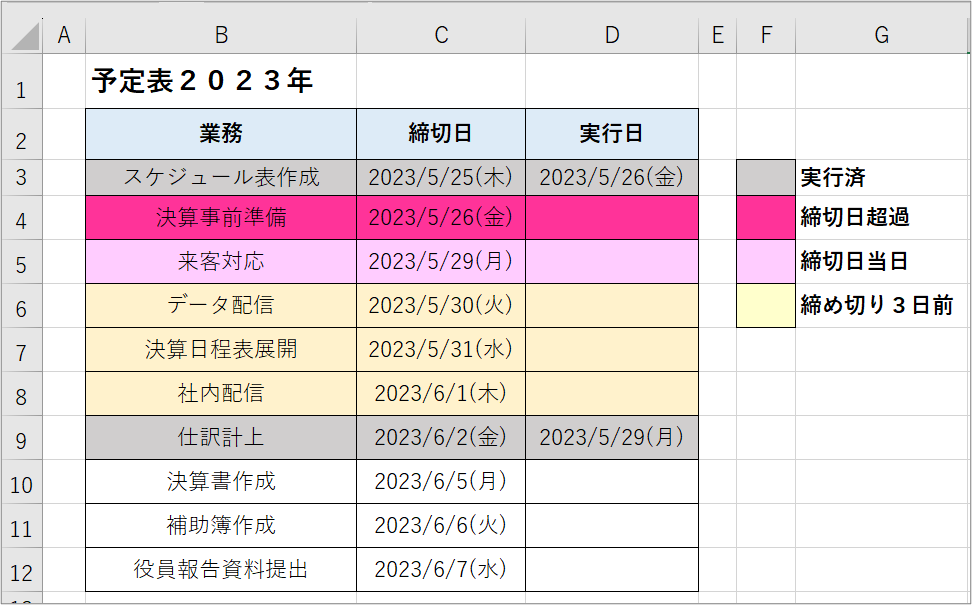This screenshot has height=605, width=972.
Task: Select column G header
Action: point(881,35)
